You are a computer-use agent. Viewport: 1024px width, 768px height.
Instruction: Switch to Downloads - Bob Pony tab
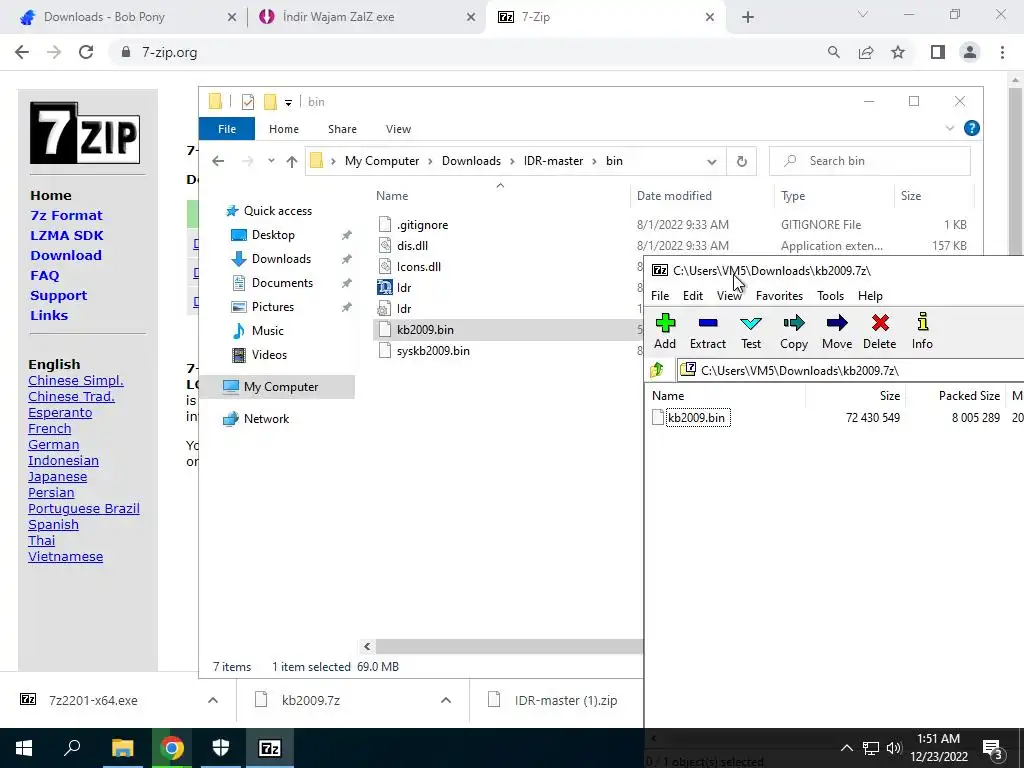[x=124, y=17]
